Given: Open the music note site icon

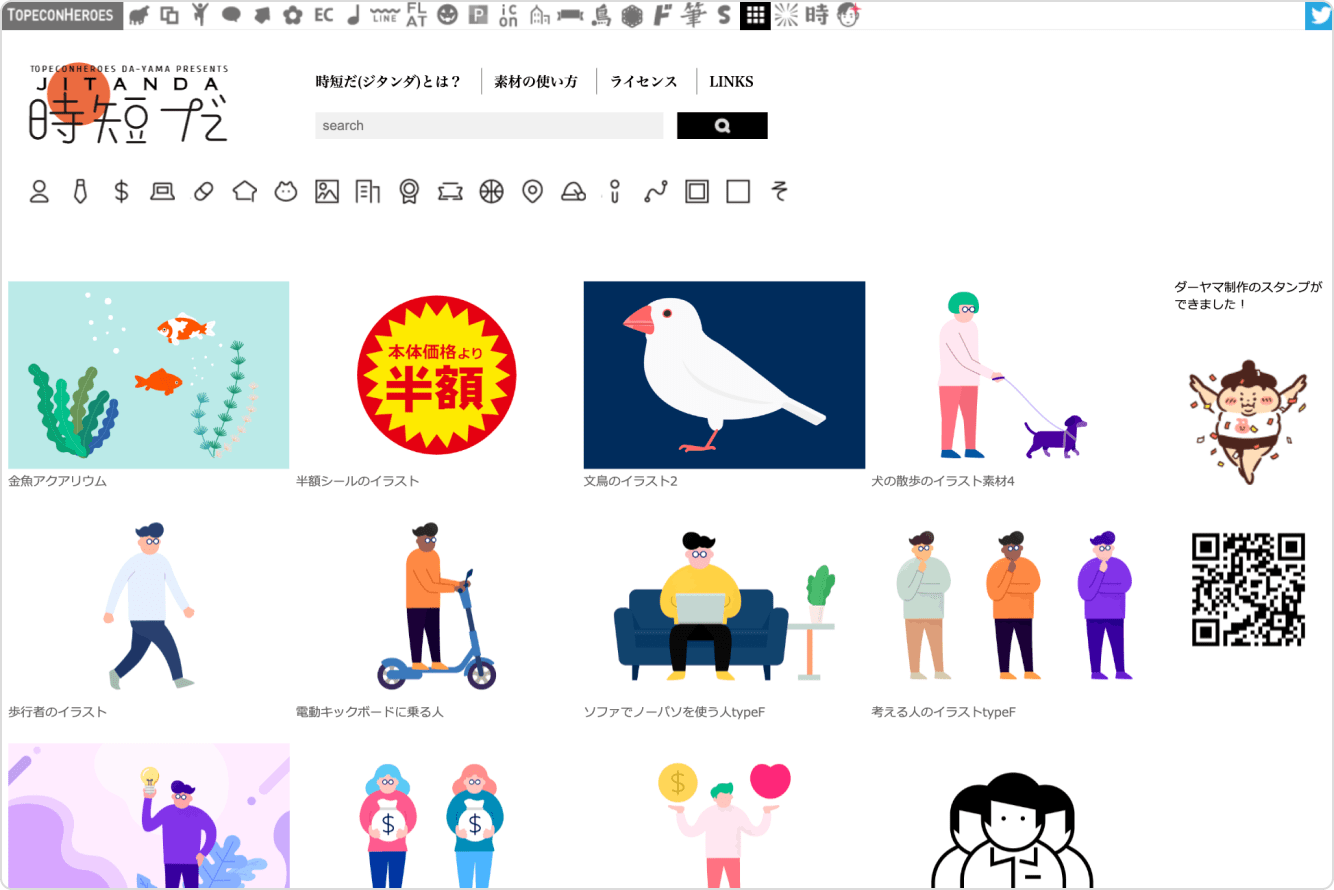Looking at the screenshot, I should pos(353,15).
